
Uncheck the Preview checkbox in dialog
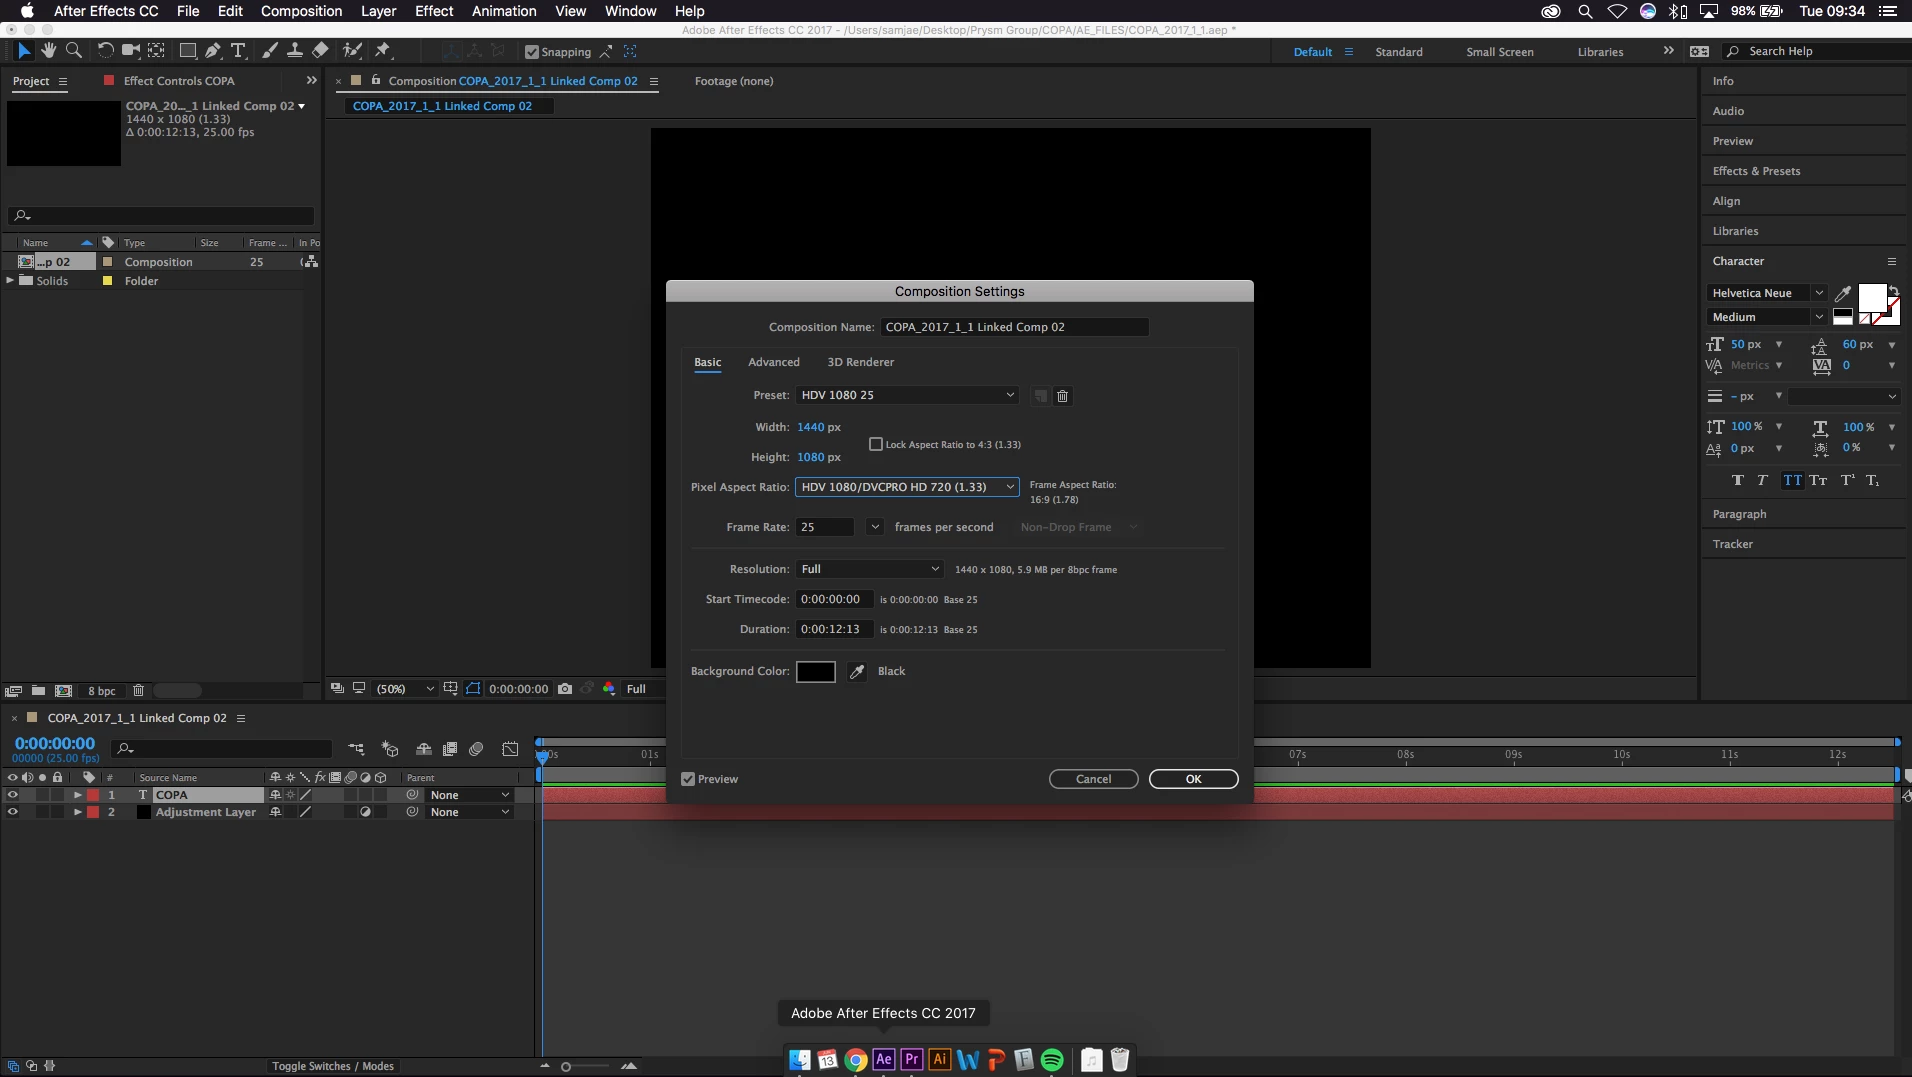tap(688, 779)
